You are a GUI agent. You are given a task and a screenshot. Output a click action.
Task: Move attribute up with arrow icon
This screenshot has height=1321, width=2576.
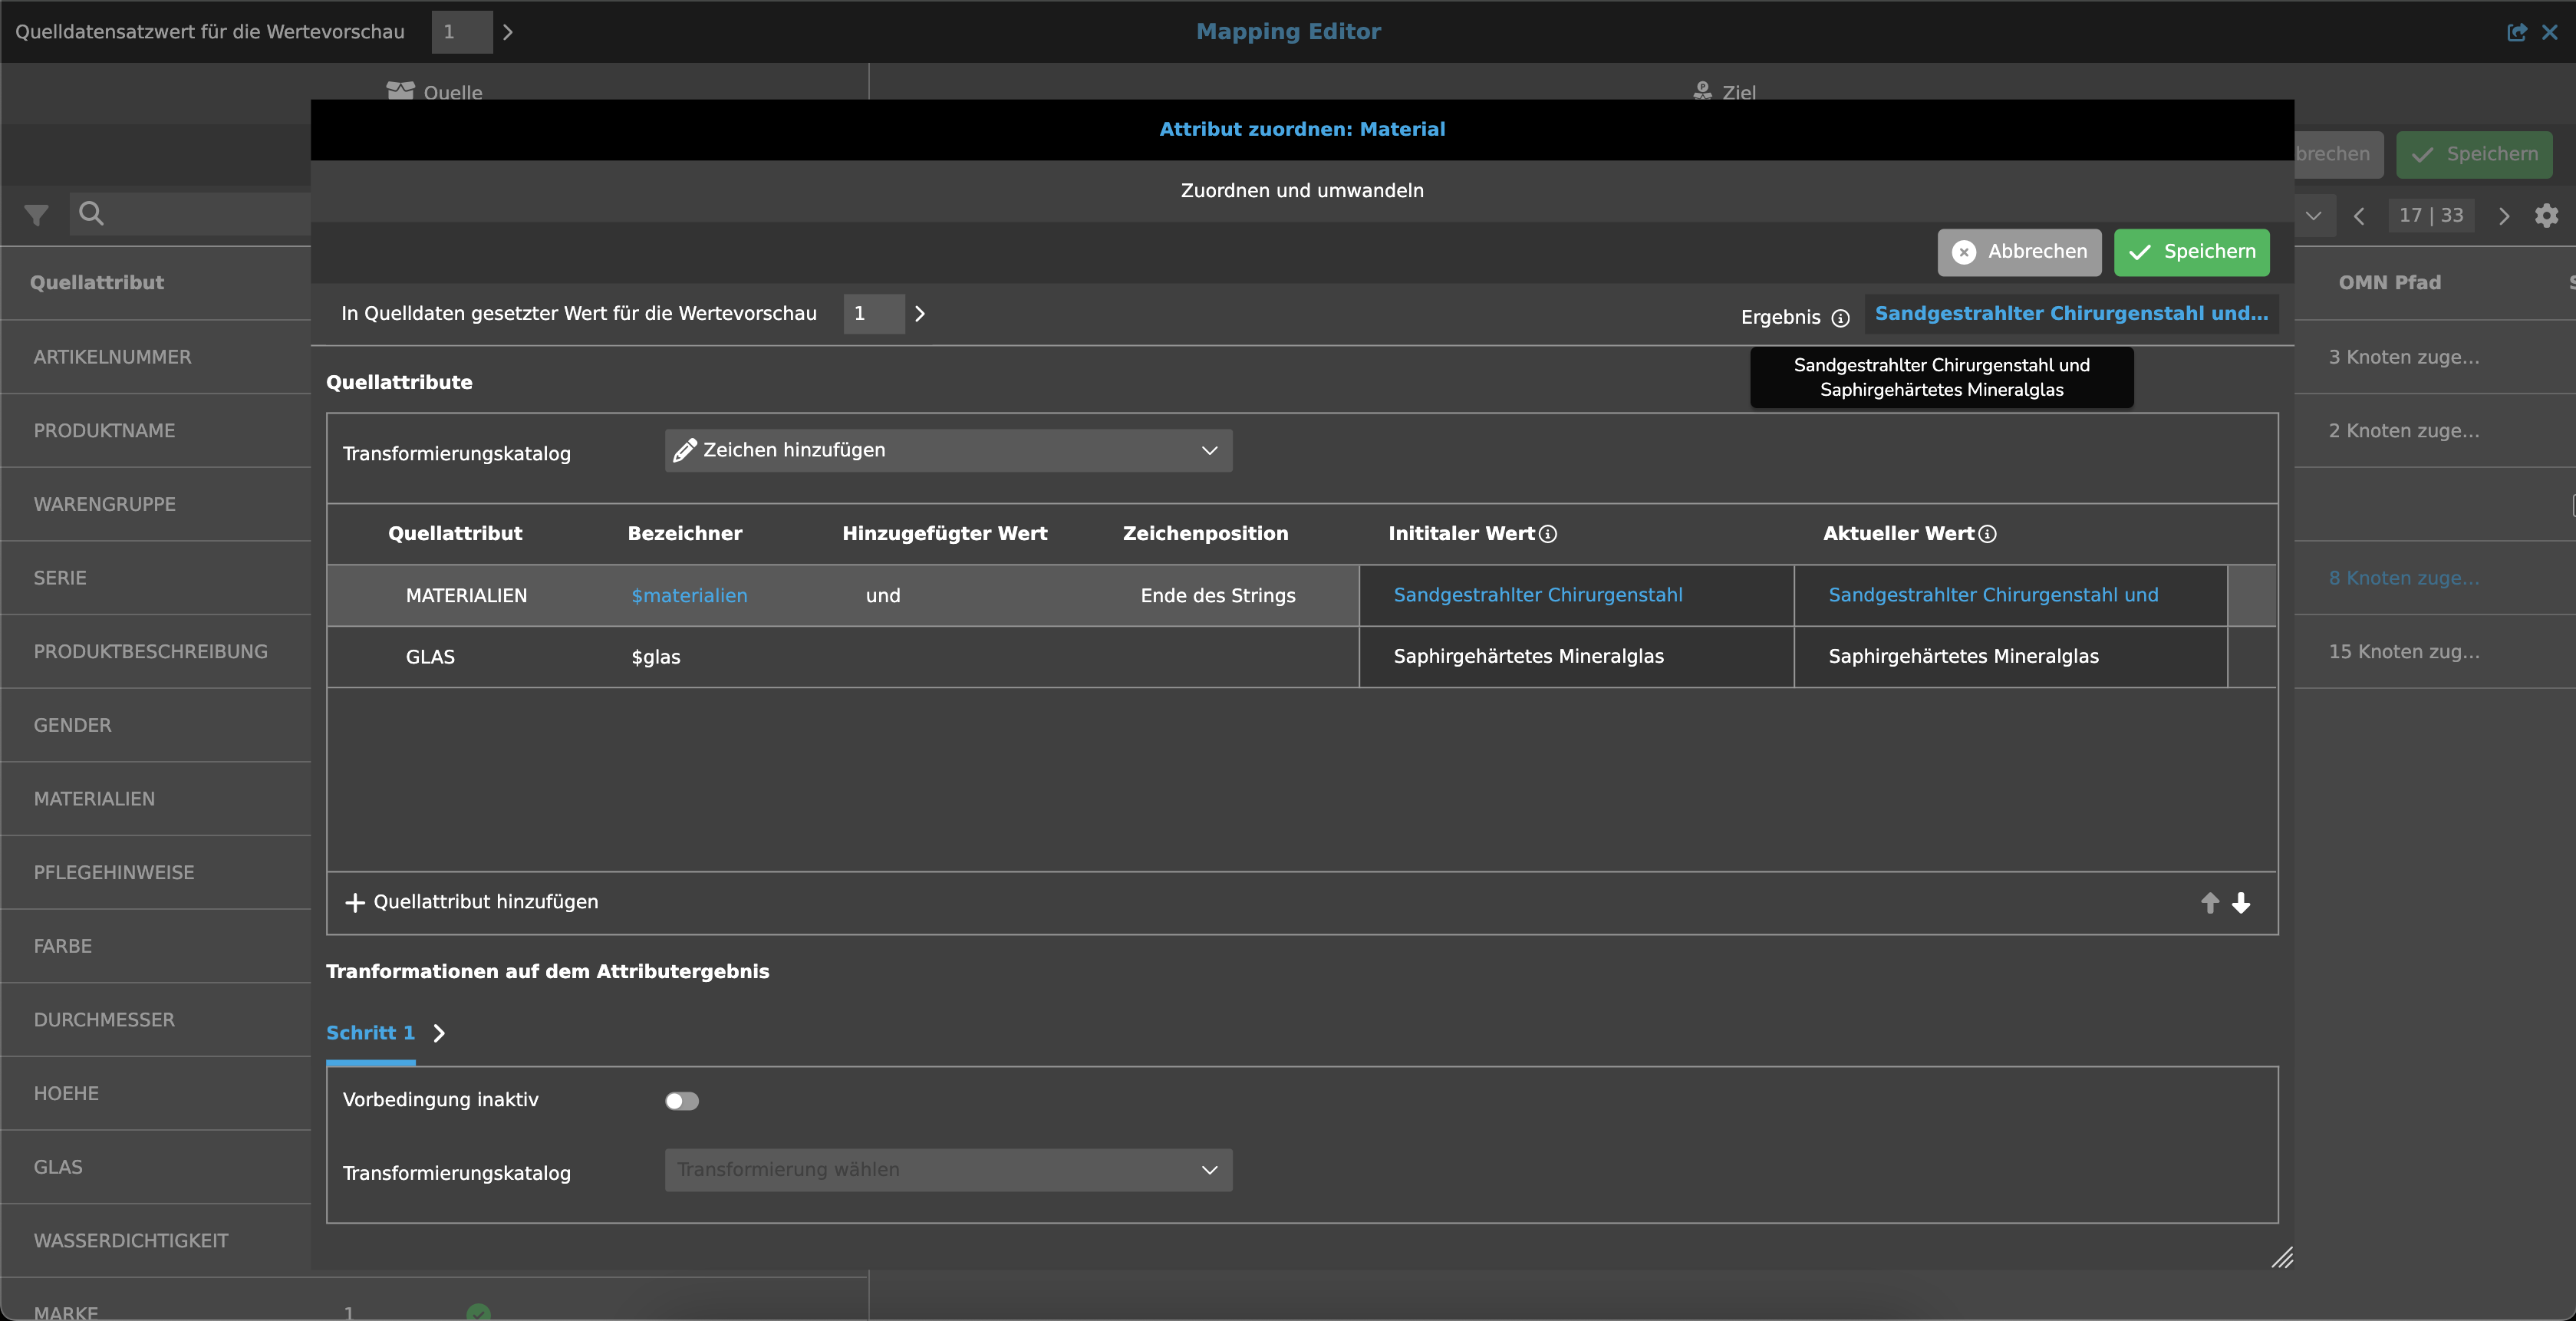click(x=2210, y=903)
